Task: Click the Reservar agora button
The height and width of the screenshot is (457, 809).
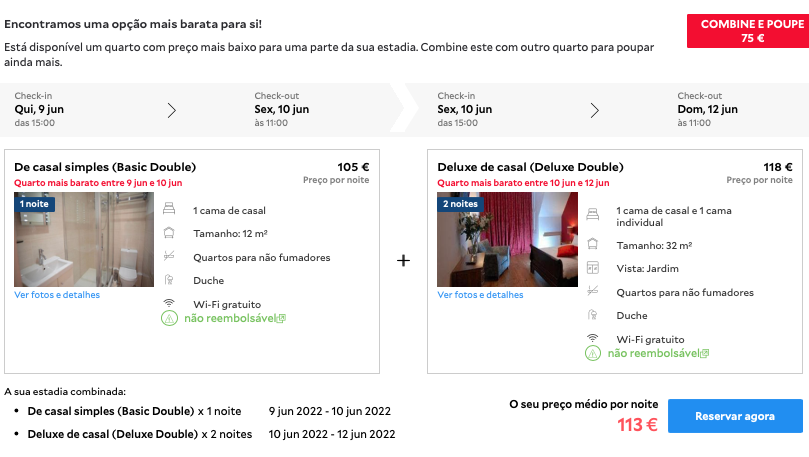Action: [735, 416]
